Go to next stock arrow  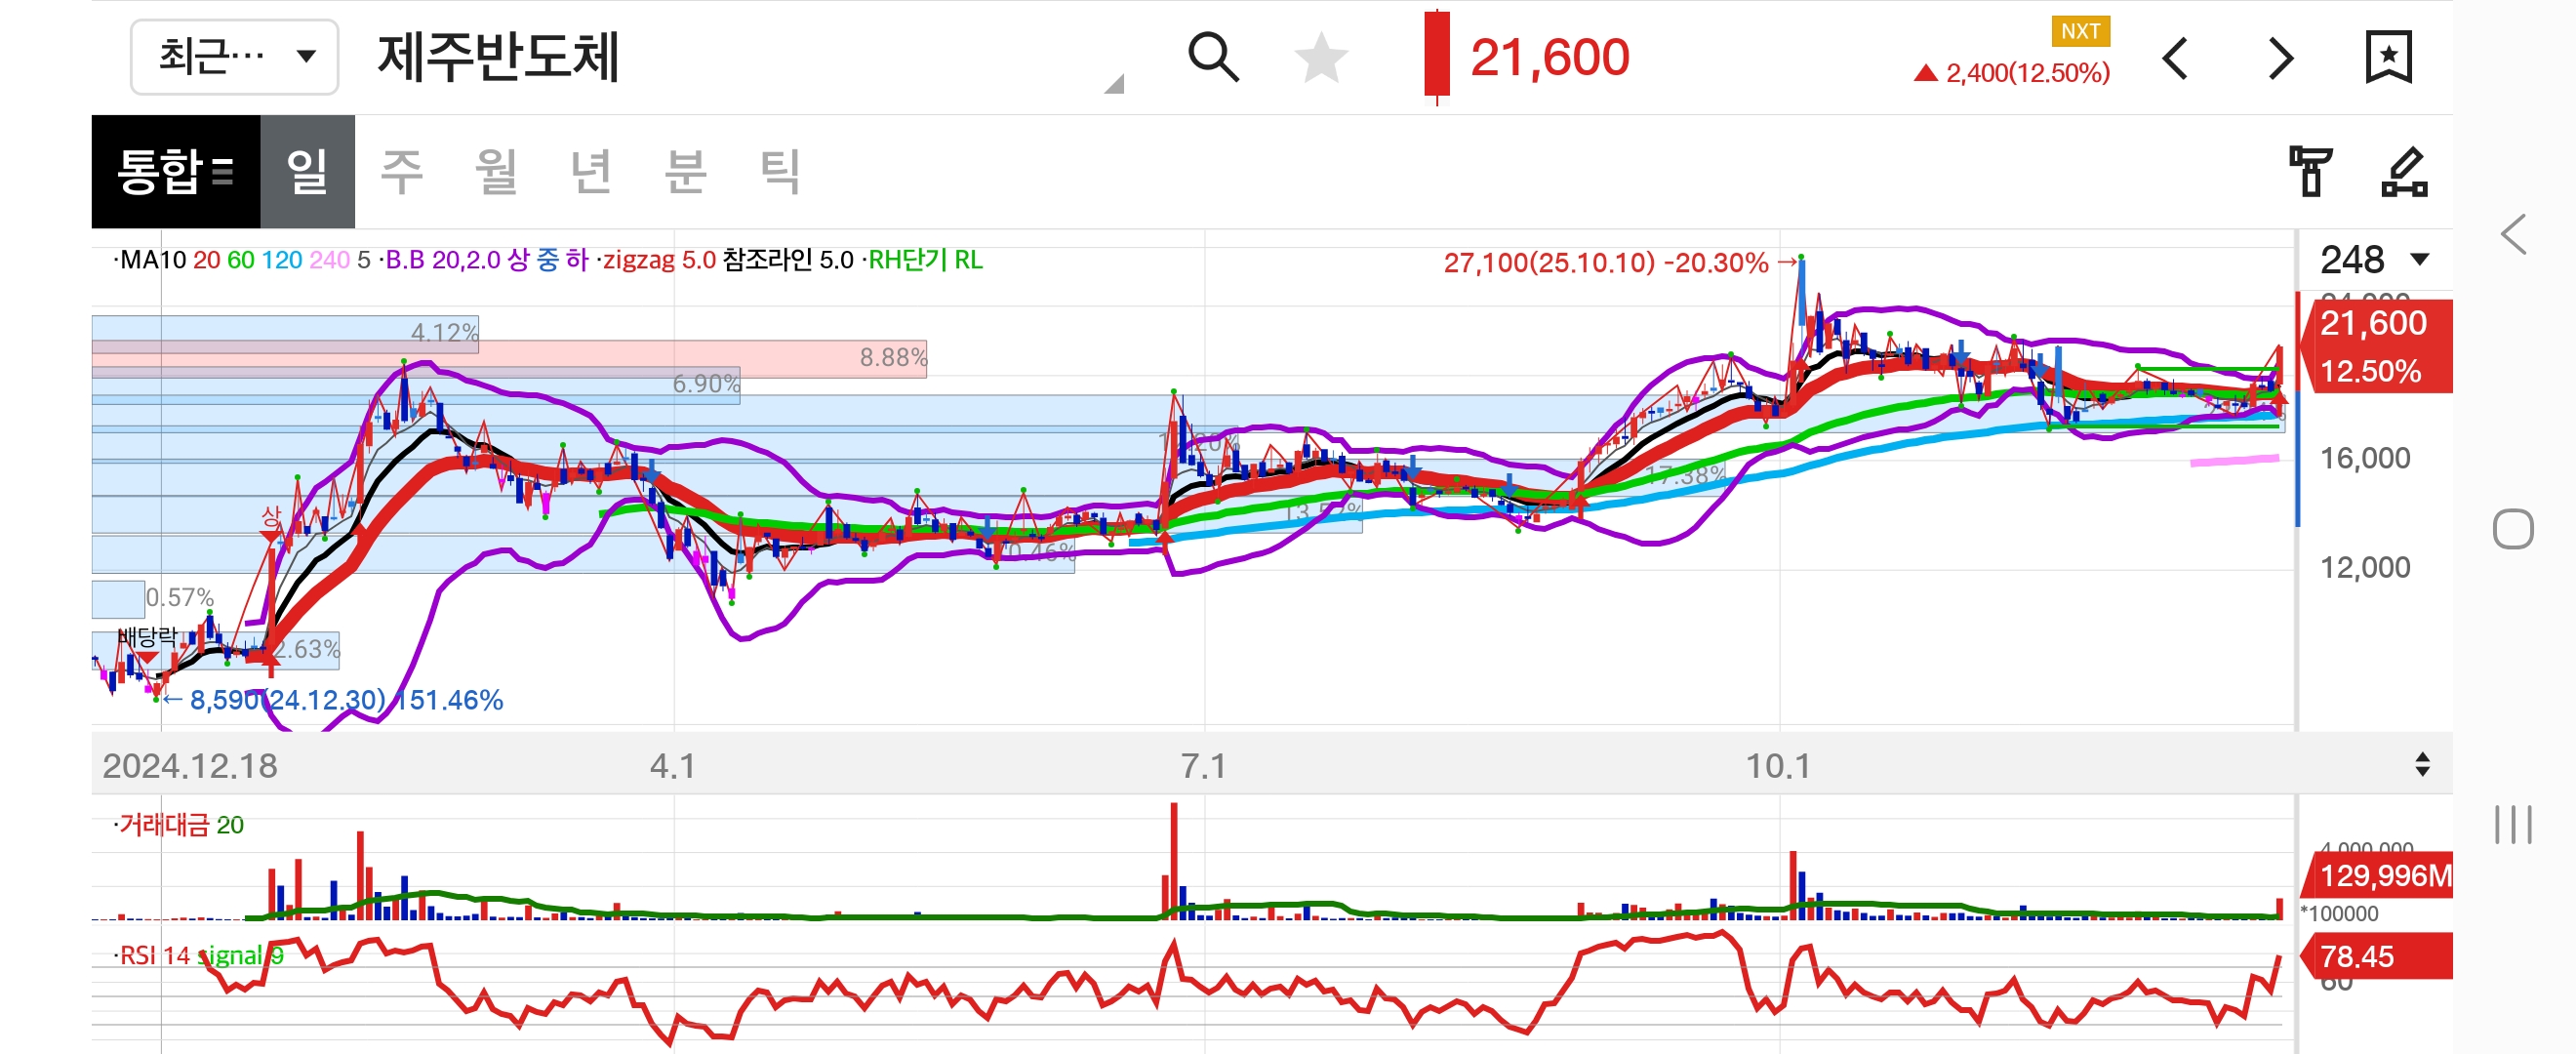2280,59
